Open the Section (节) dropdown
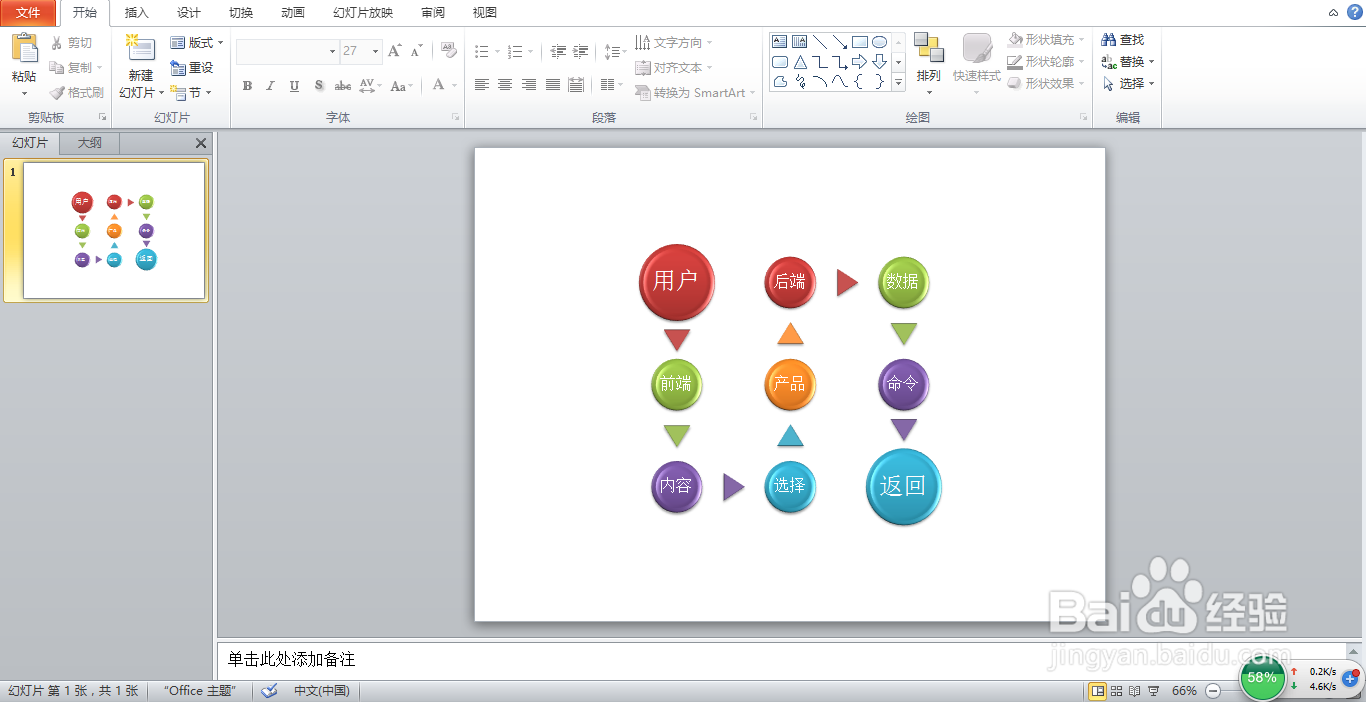The height and width of the screenshot is (702, 1366). coord(191,93)
